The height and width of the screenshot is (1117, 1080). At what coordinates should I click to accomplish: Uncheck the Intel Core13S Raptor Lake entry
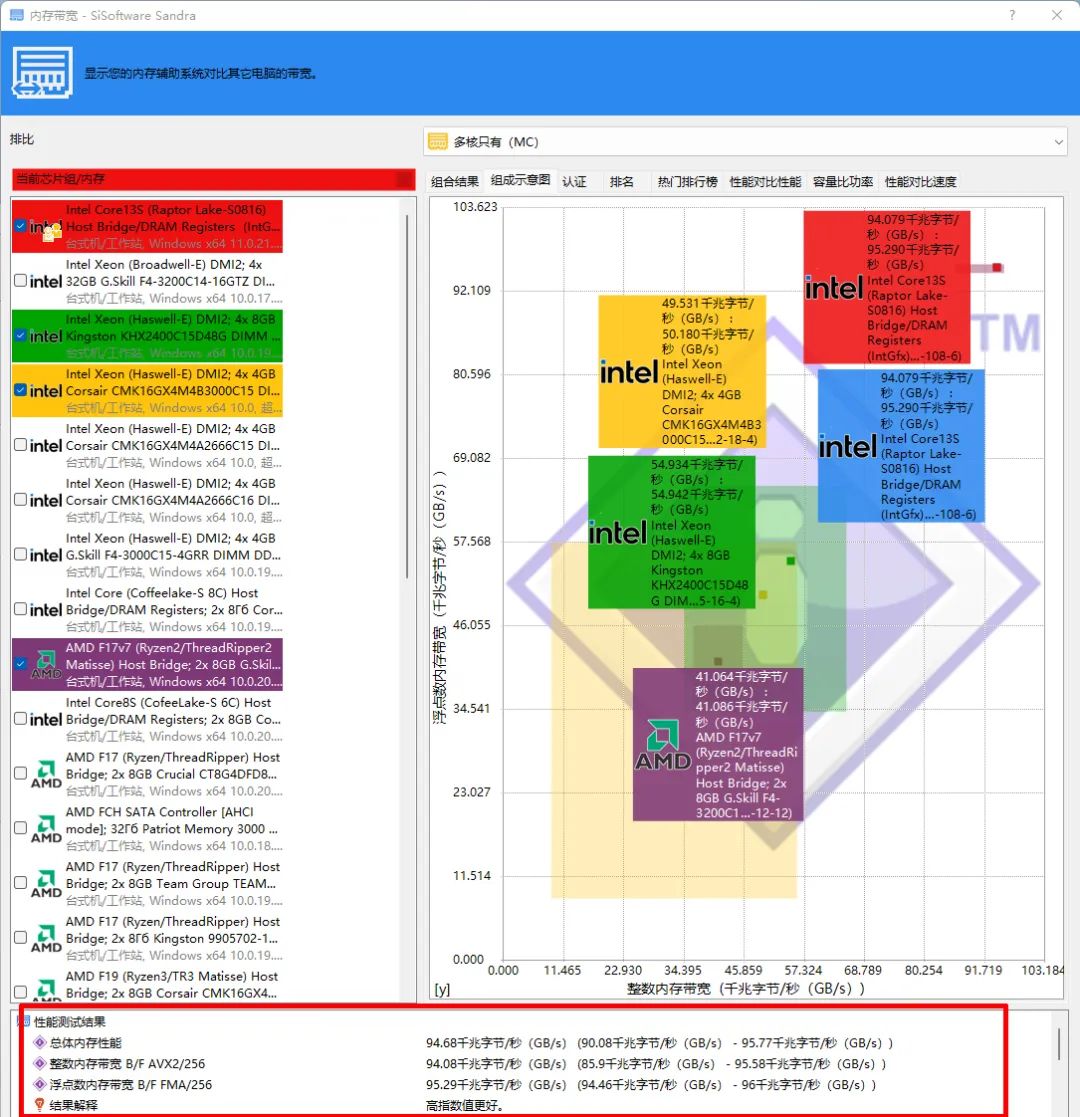21,227
